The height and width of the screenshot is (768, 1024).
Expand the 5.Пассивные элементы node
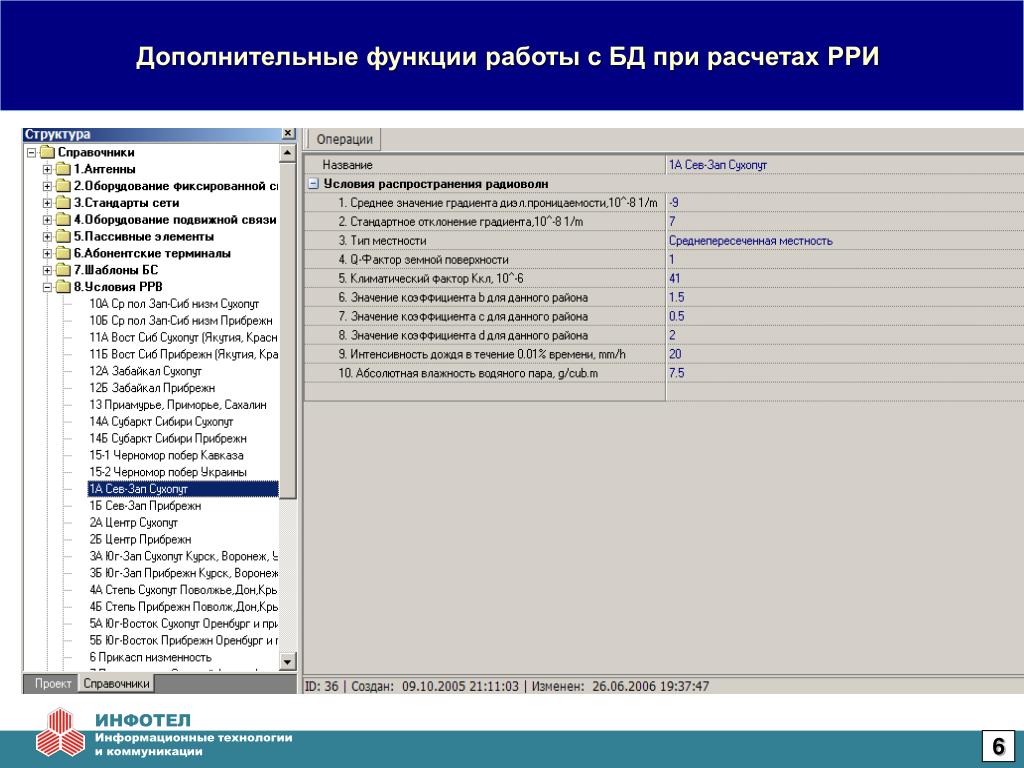tap(47, 237)
